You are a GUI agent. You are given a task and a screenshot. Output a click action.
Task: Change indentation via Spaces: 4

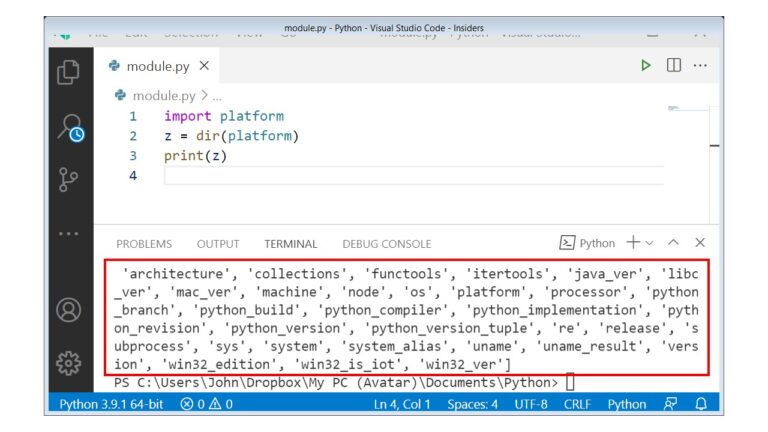coord(472,404)
